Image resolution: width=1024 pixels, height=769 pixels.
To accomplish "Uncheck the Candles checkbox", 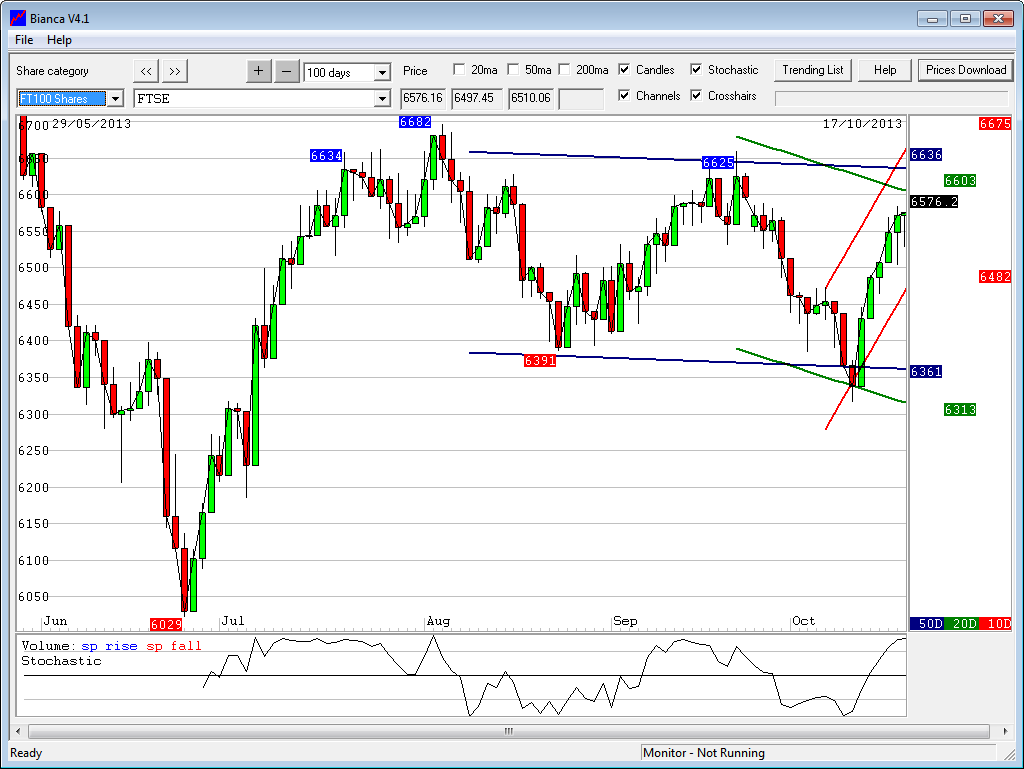I will tap(625, 70).
